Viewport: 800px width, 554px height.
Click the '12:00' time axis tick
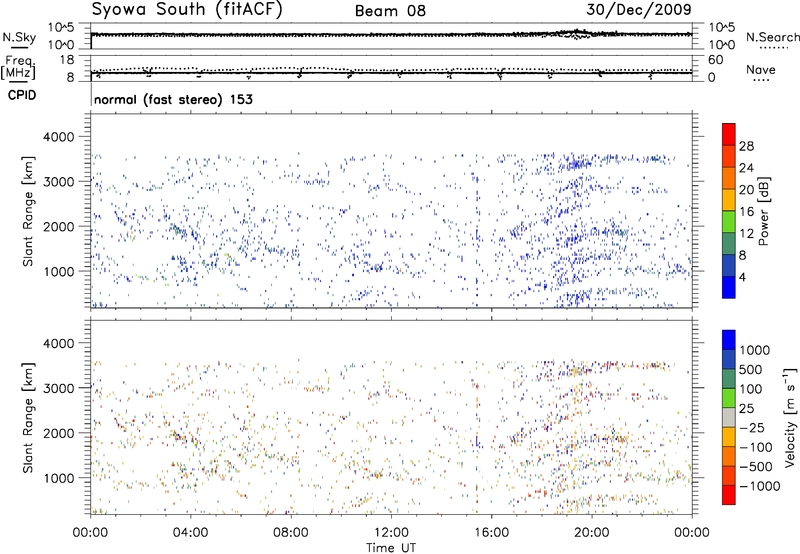(391, 533)
